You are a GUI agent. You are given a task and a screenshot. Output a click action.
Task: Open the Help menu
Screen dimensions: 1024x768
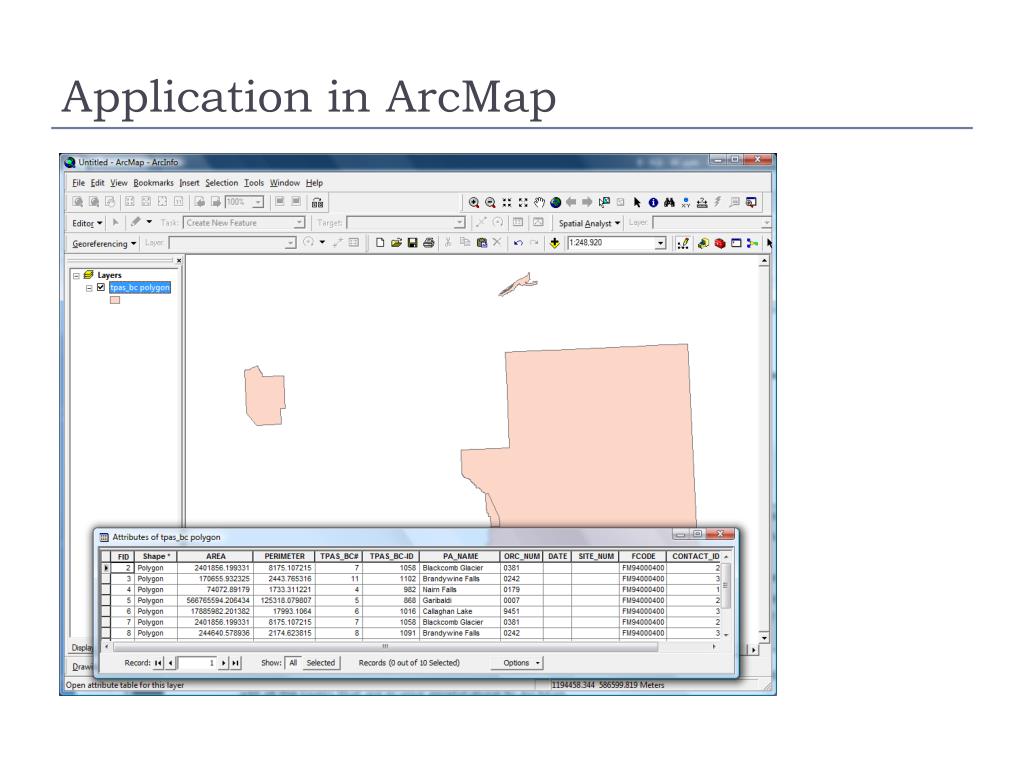point(314,183)
